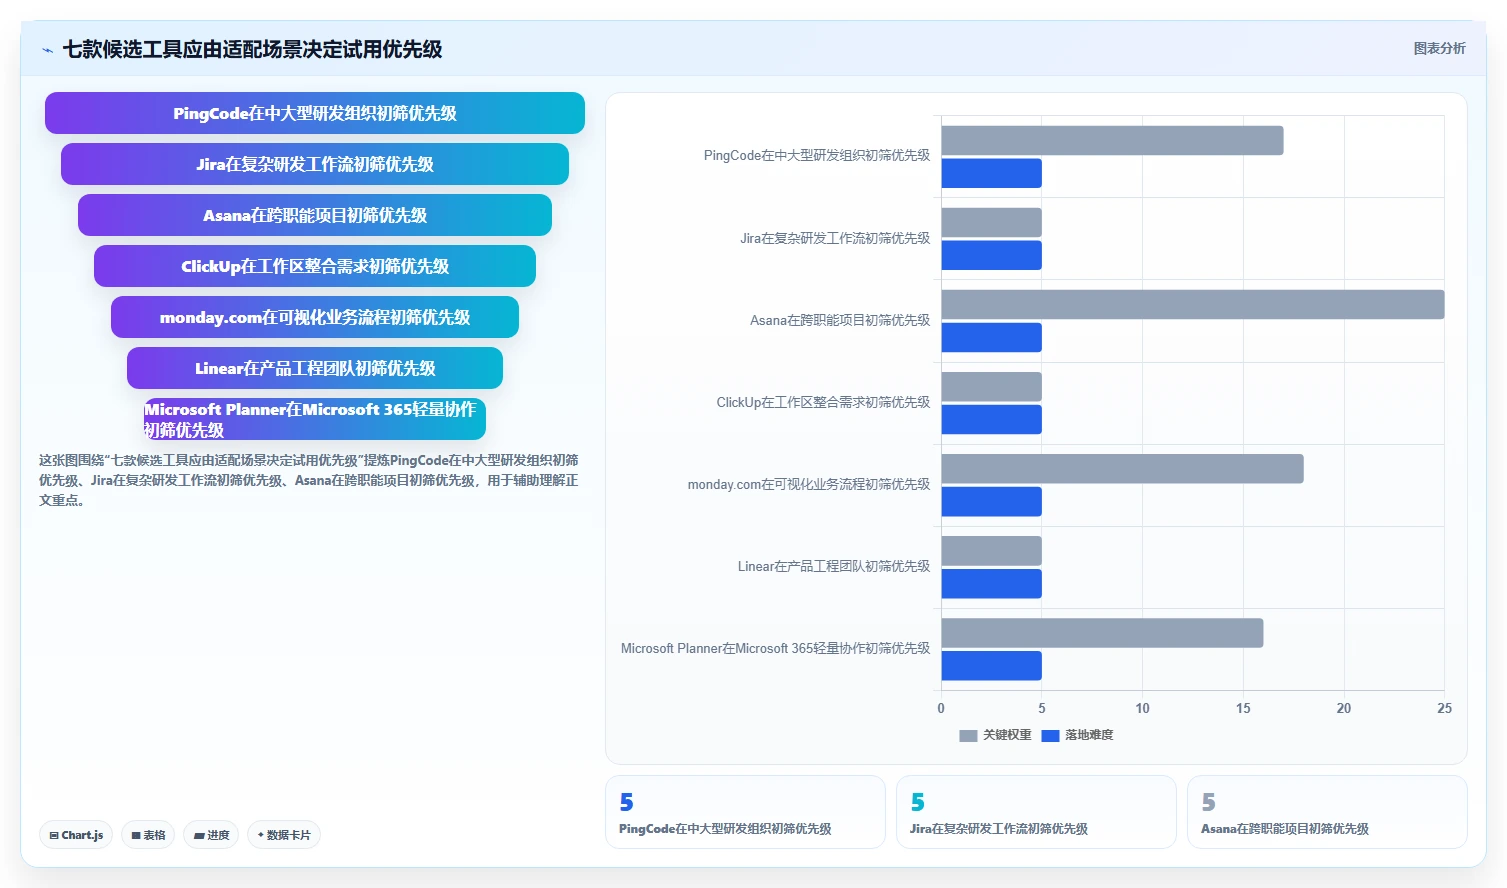Open the Jira data card
Image resolution: width=1507 pixels, height=888 pixels.
1036,812
